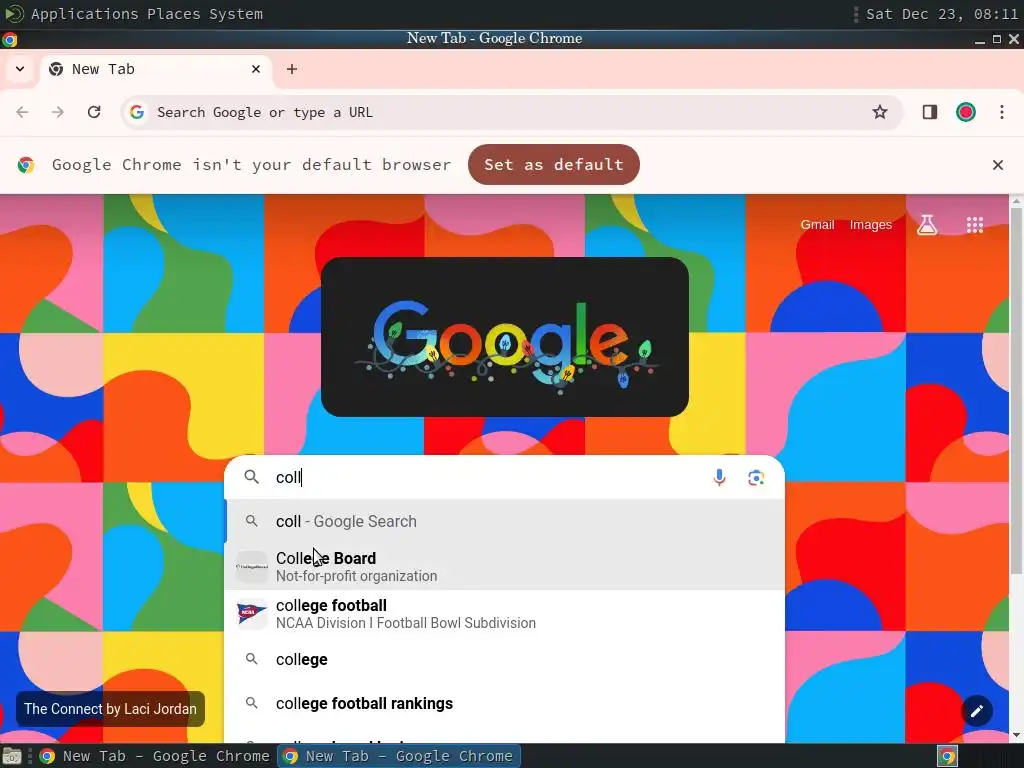Image resolution: width=1024 pixels, height=768 pixels.
Task: Click Chrome icon in bottom tray
Action: (948, 756)
